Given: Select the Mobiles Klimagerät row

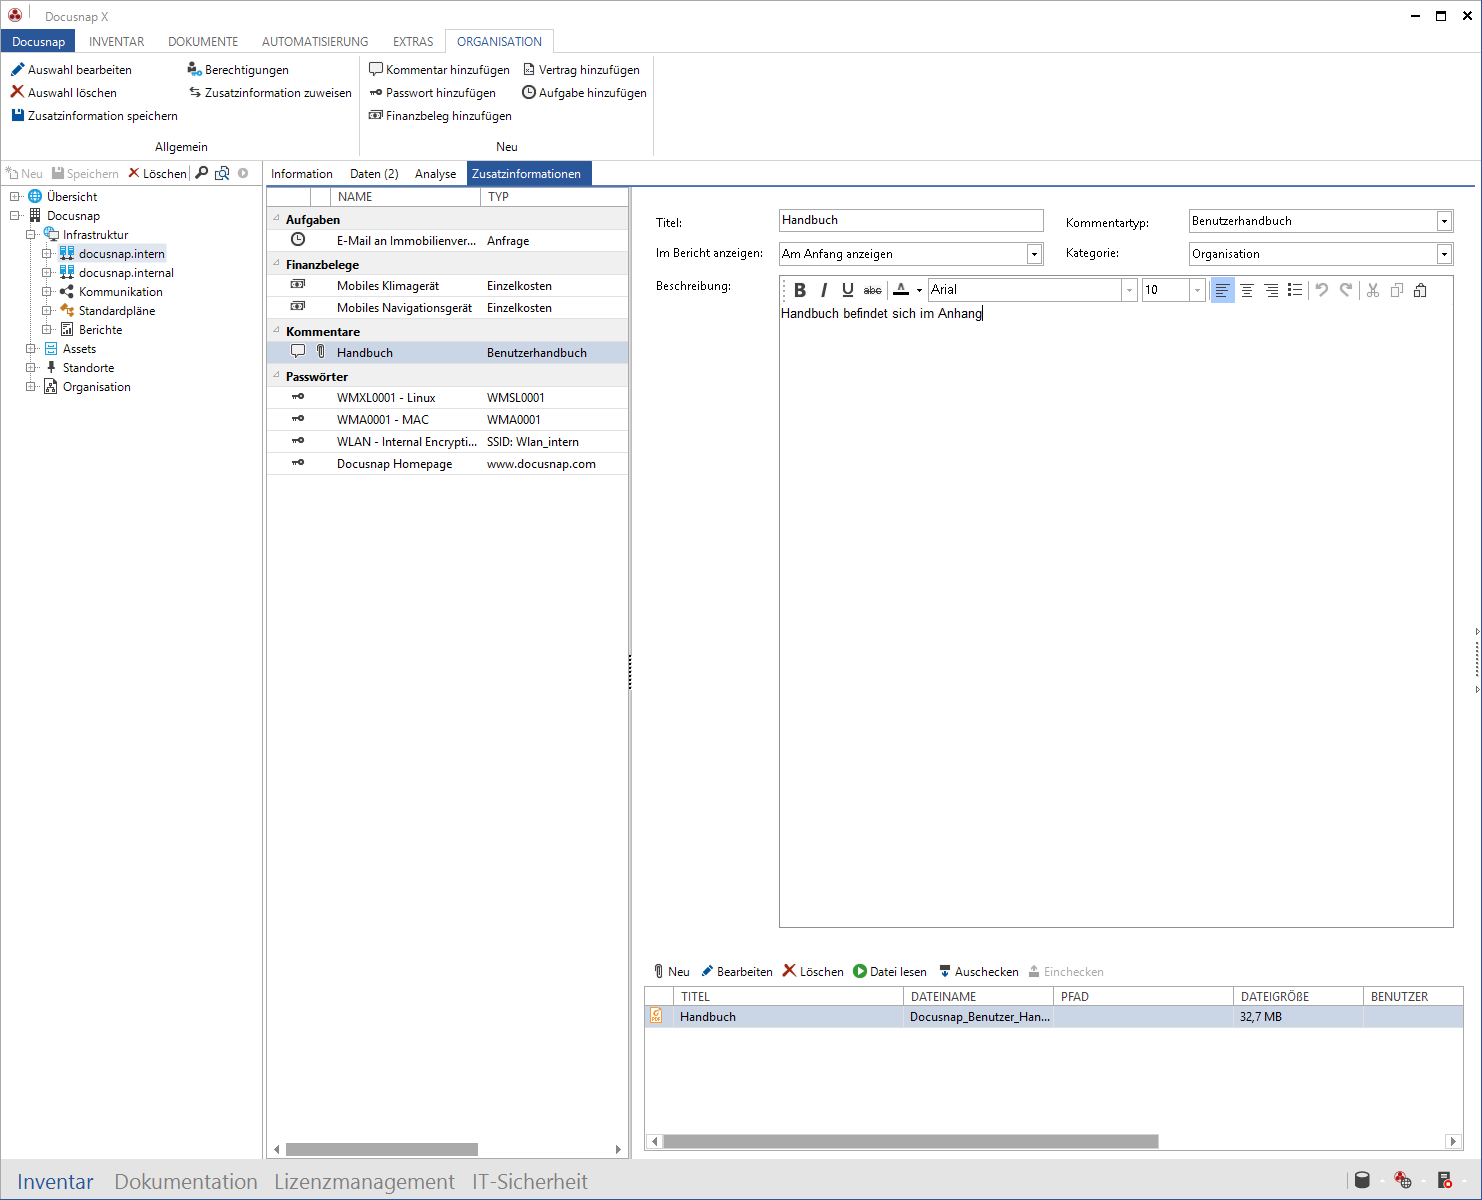Looking at the screenshot, I should [x=447, y=286].
